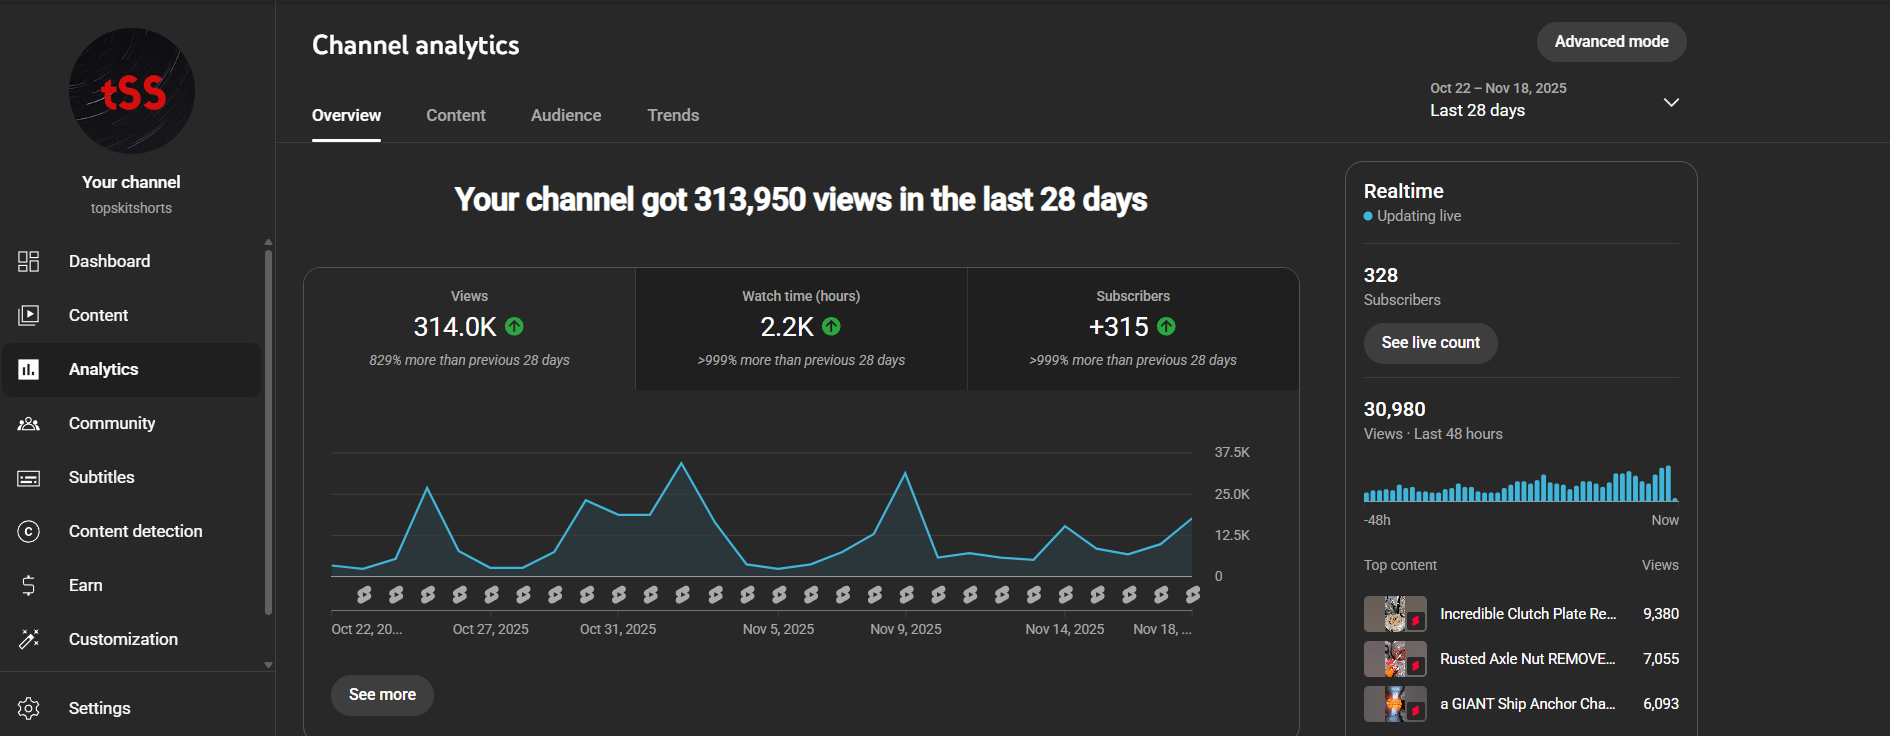Click the Dashboard icon in sidebar
Image resolution: width=1890 pixels, height=736 pixels.
(x=29, y=261)
